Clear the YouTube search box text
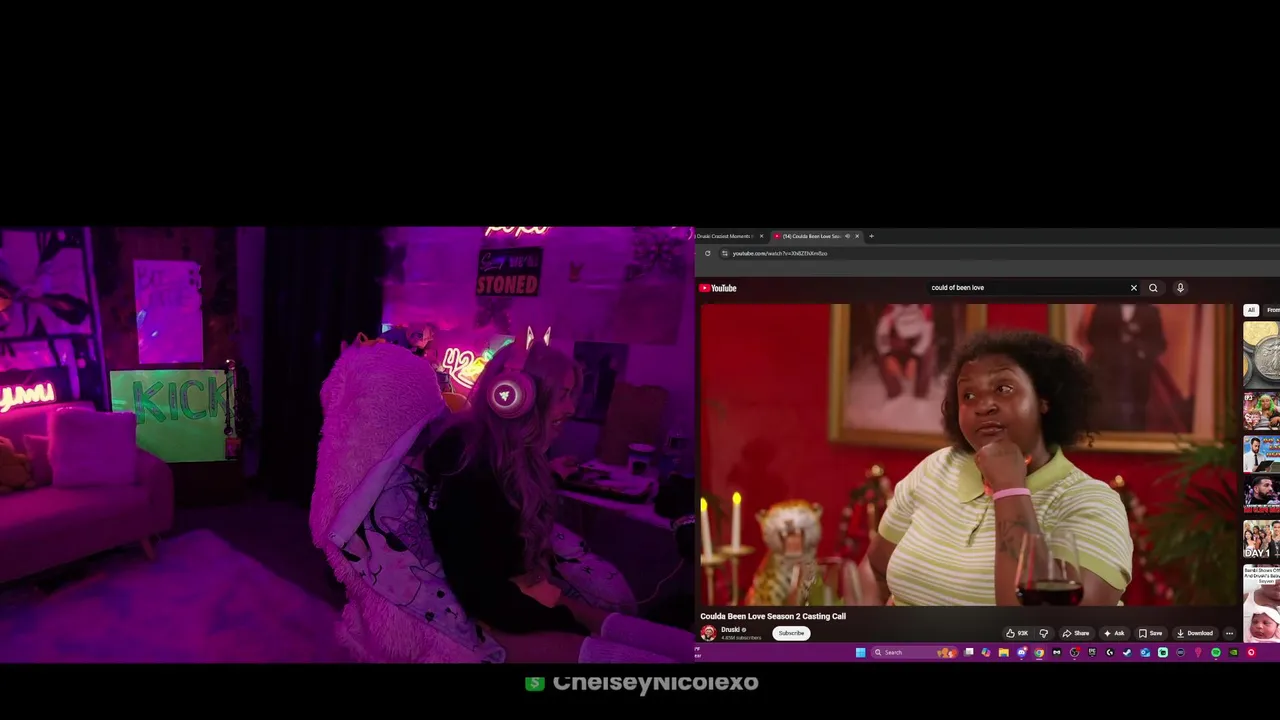Screen dimensions: 1280x720 (x=1133, y=288)
